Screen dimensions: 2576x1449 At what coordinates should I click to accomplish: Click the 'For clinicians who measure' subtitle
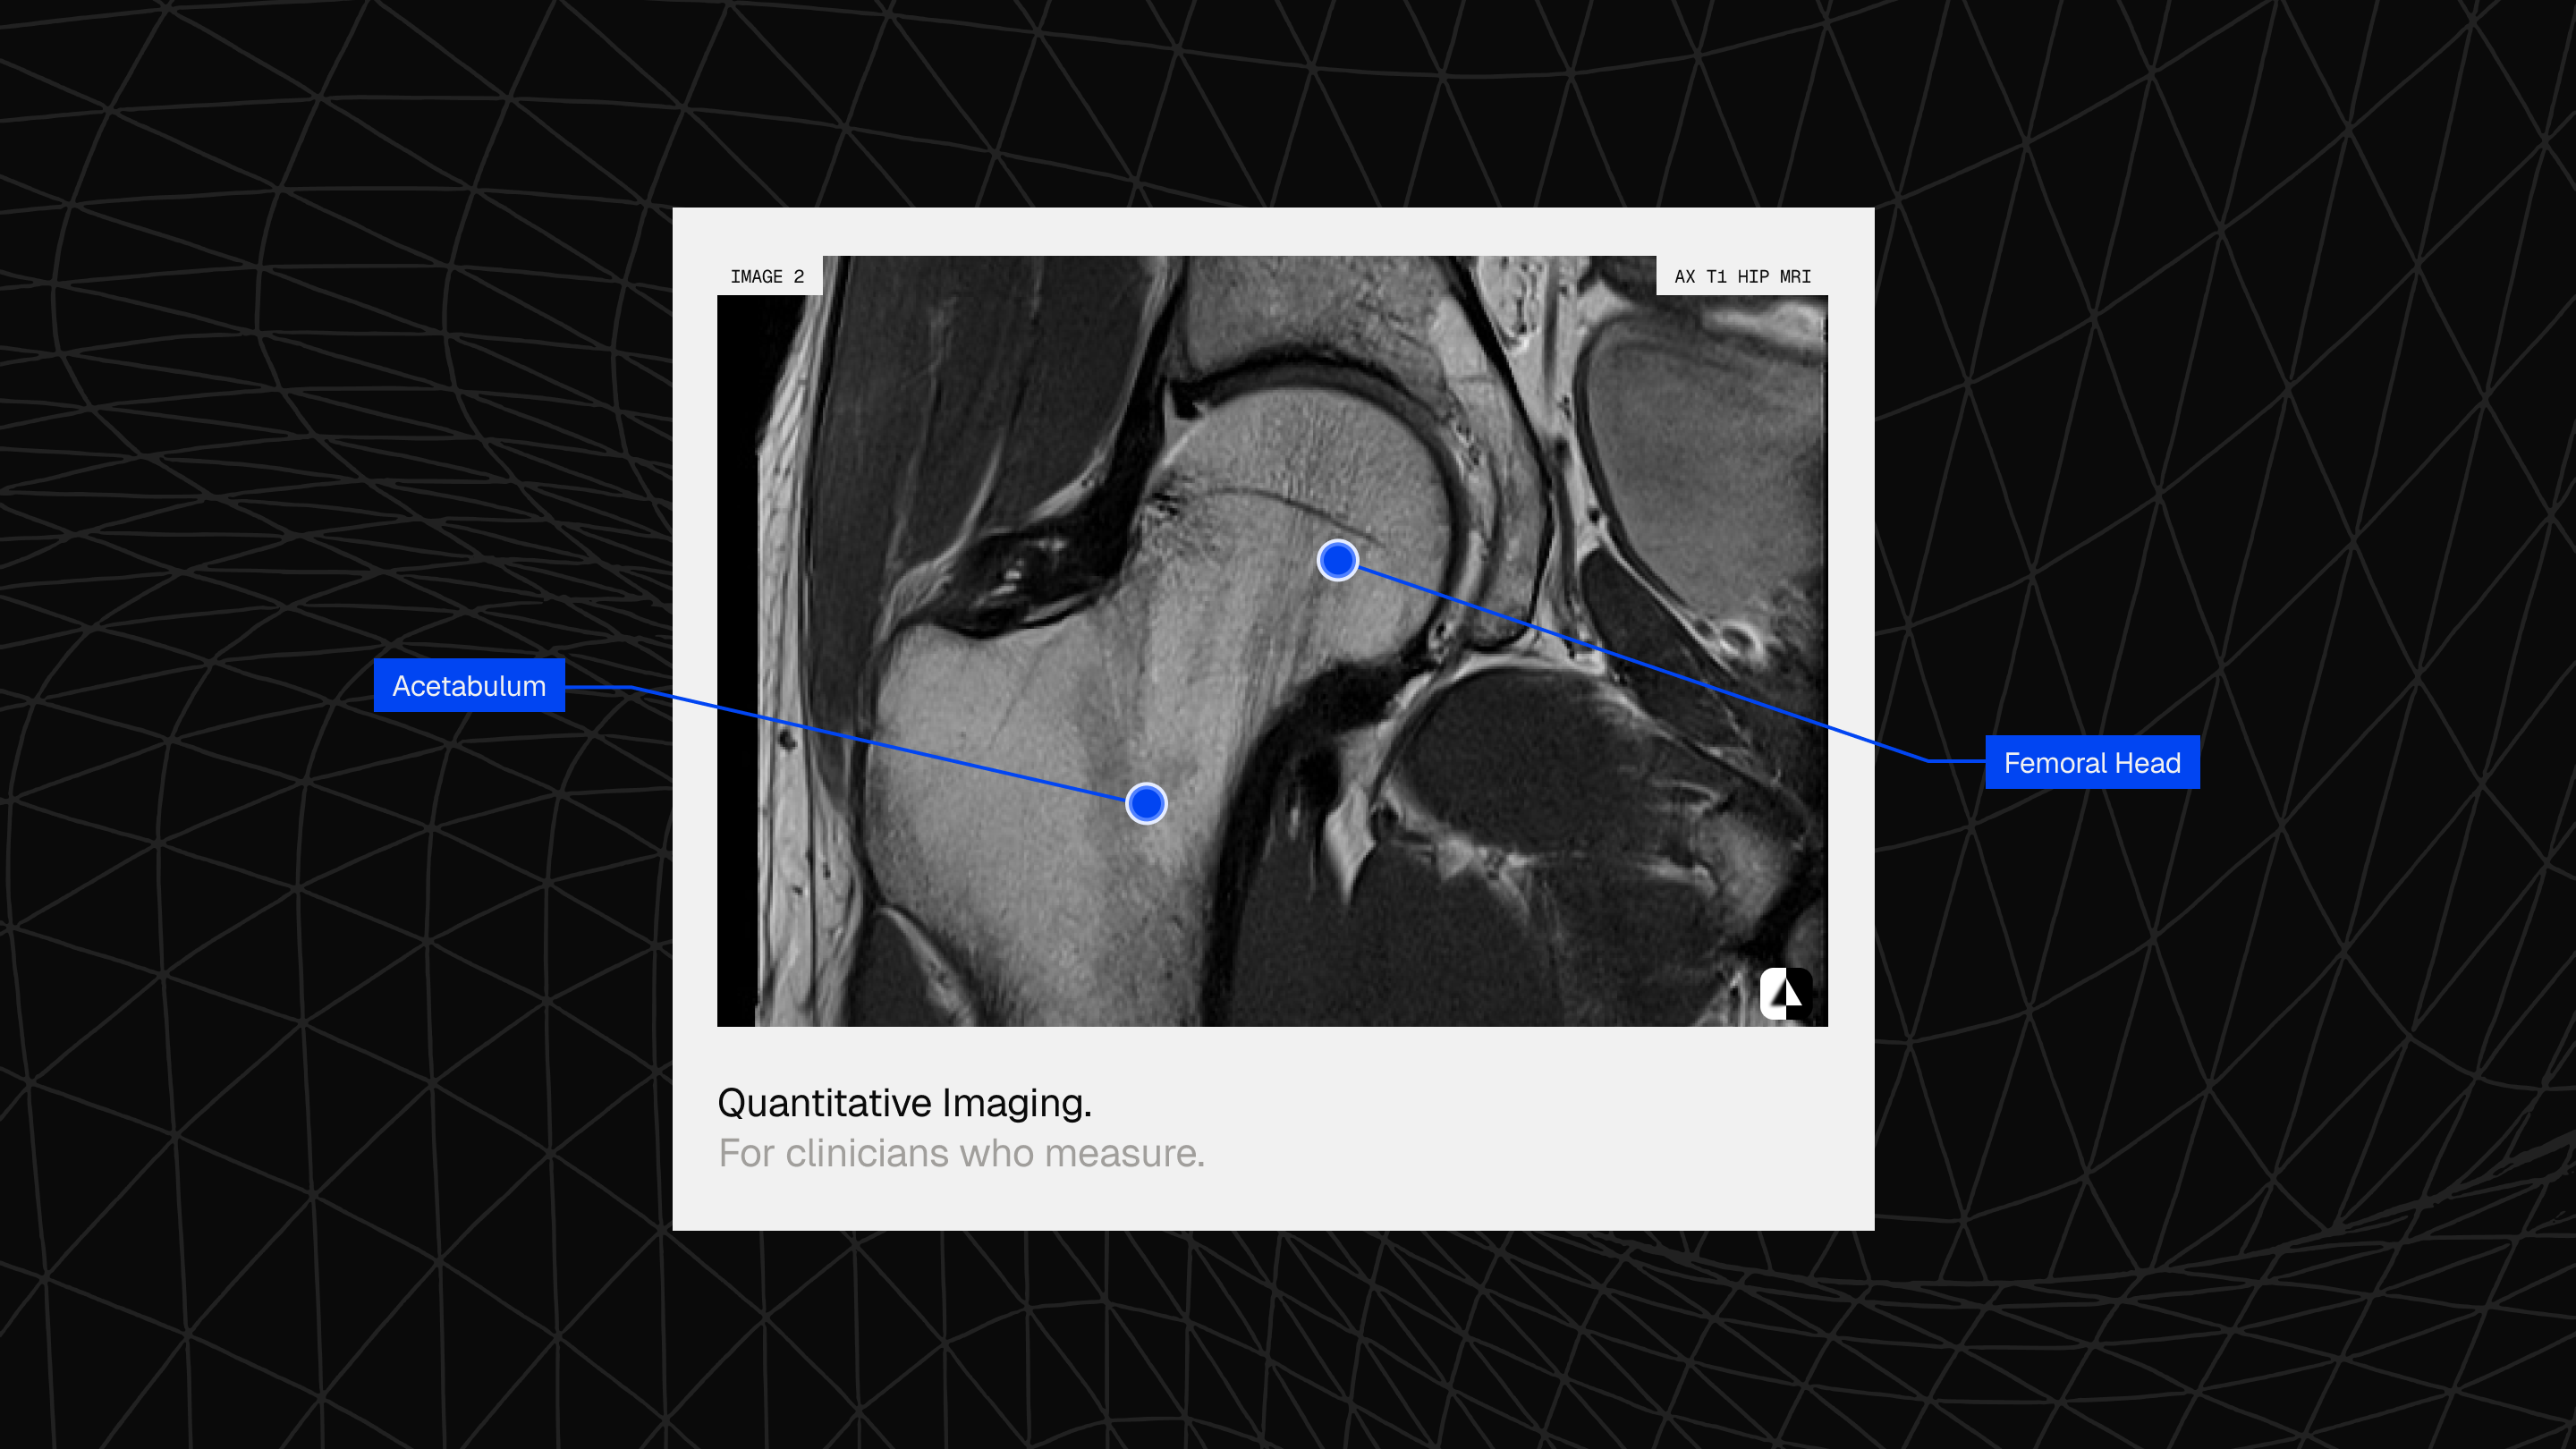point(961,1153)
